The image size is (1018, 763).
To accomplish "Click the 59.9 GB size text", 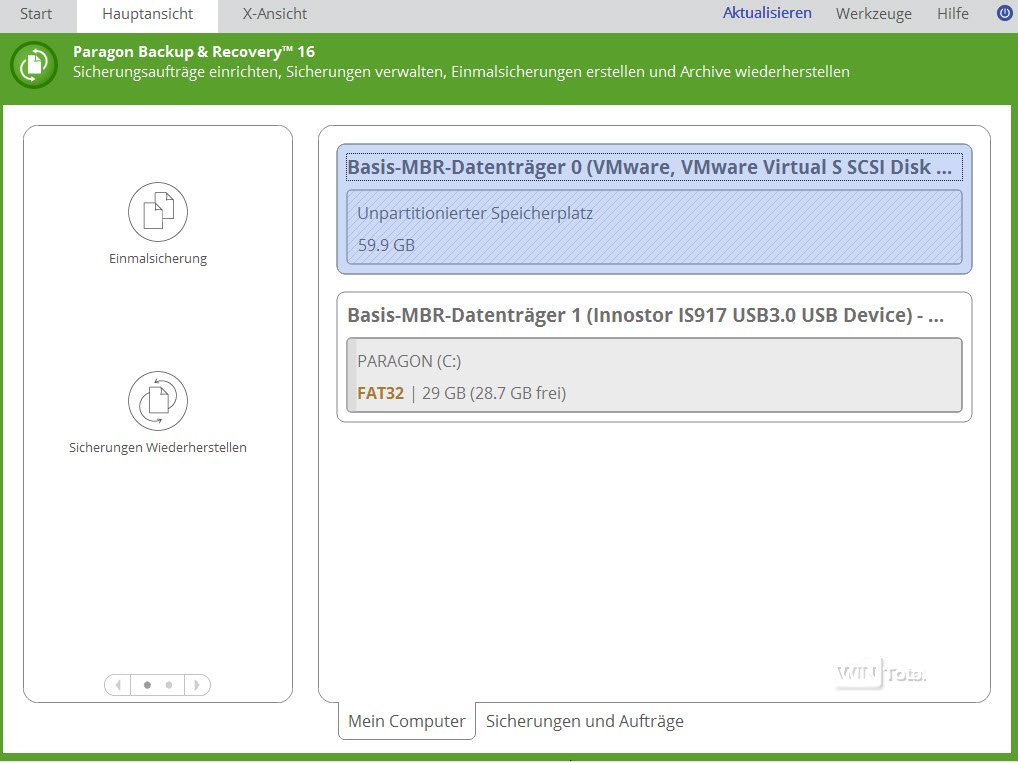I will 386,245.
